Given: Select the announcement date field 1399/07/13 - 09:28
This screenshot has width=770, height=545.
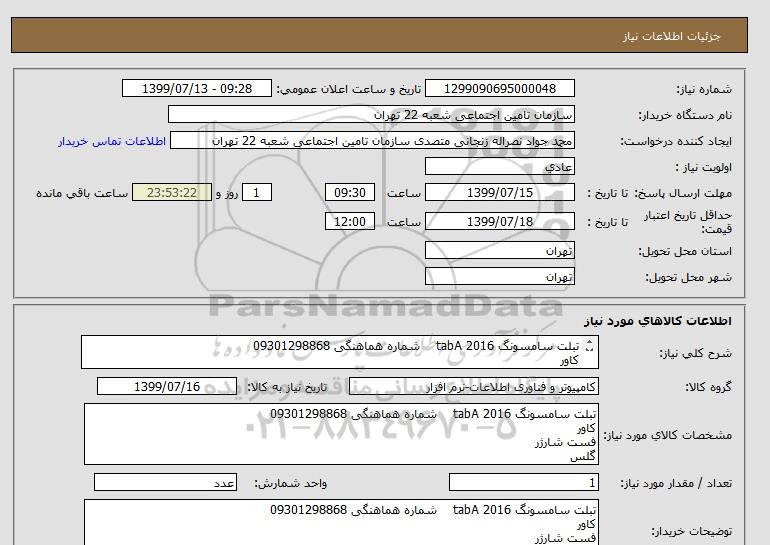Looking at the screenshot, I should (x=196, y=89).
